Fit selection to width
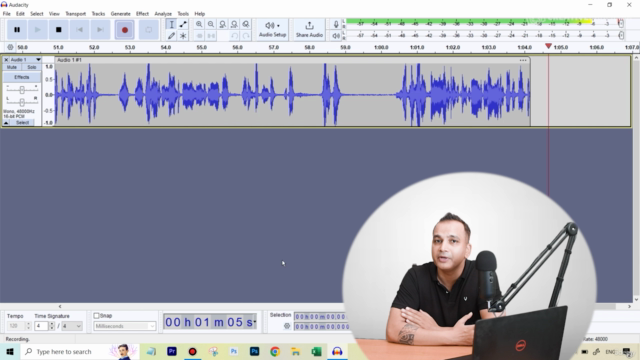 coord(222,24)
